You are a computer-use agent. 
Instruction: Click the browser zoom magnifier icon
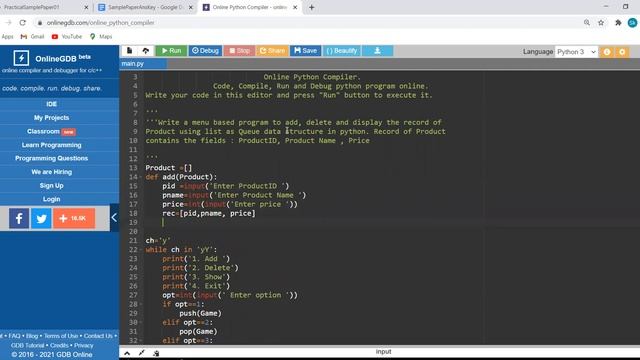(x=587, y=23)
